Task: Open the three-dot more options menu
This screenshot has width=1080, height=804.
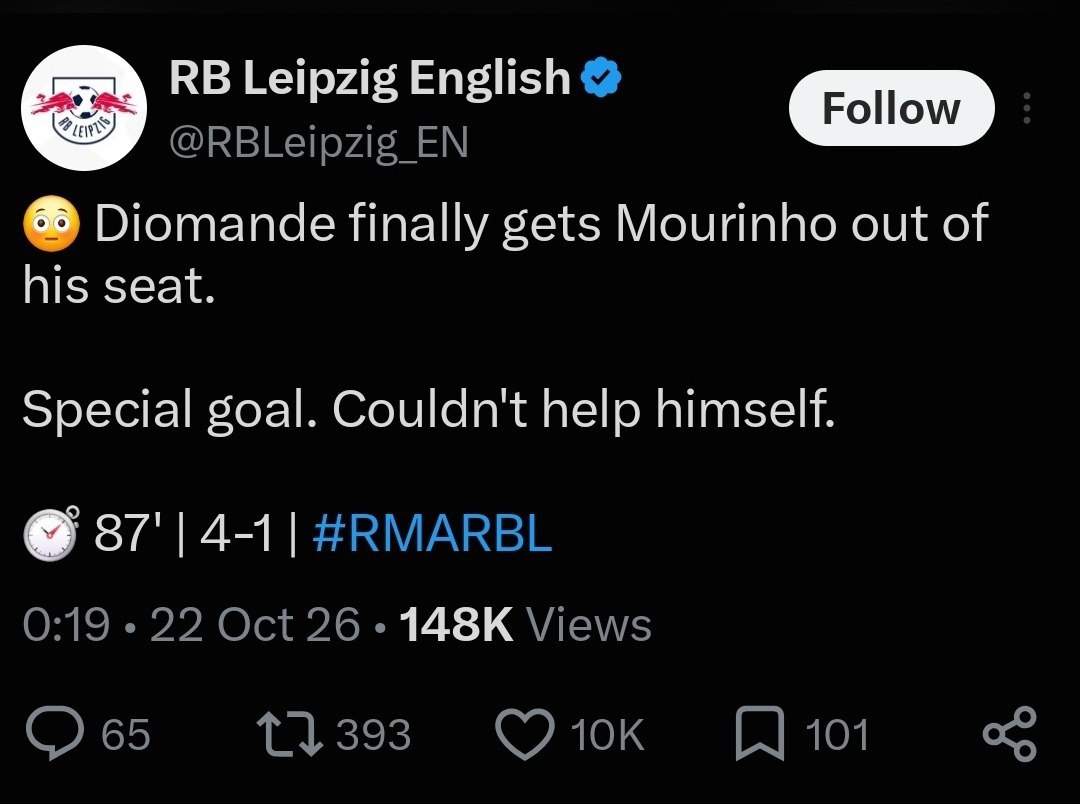Action: pyautogui.click(x=1026, y=108)
